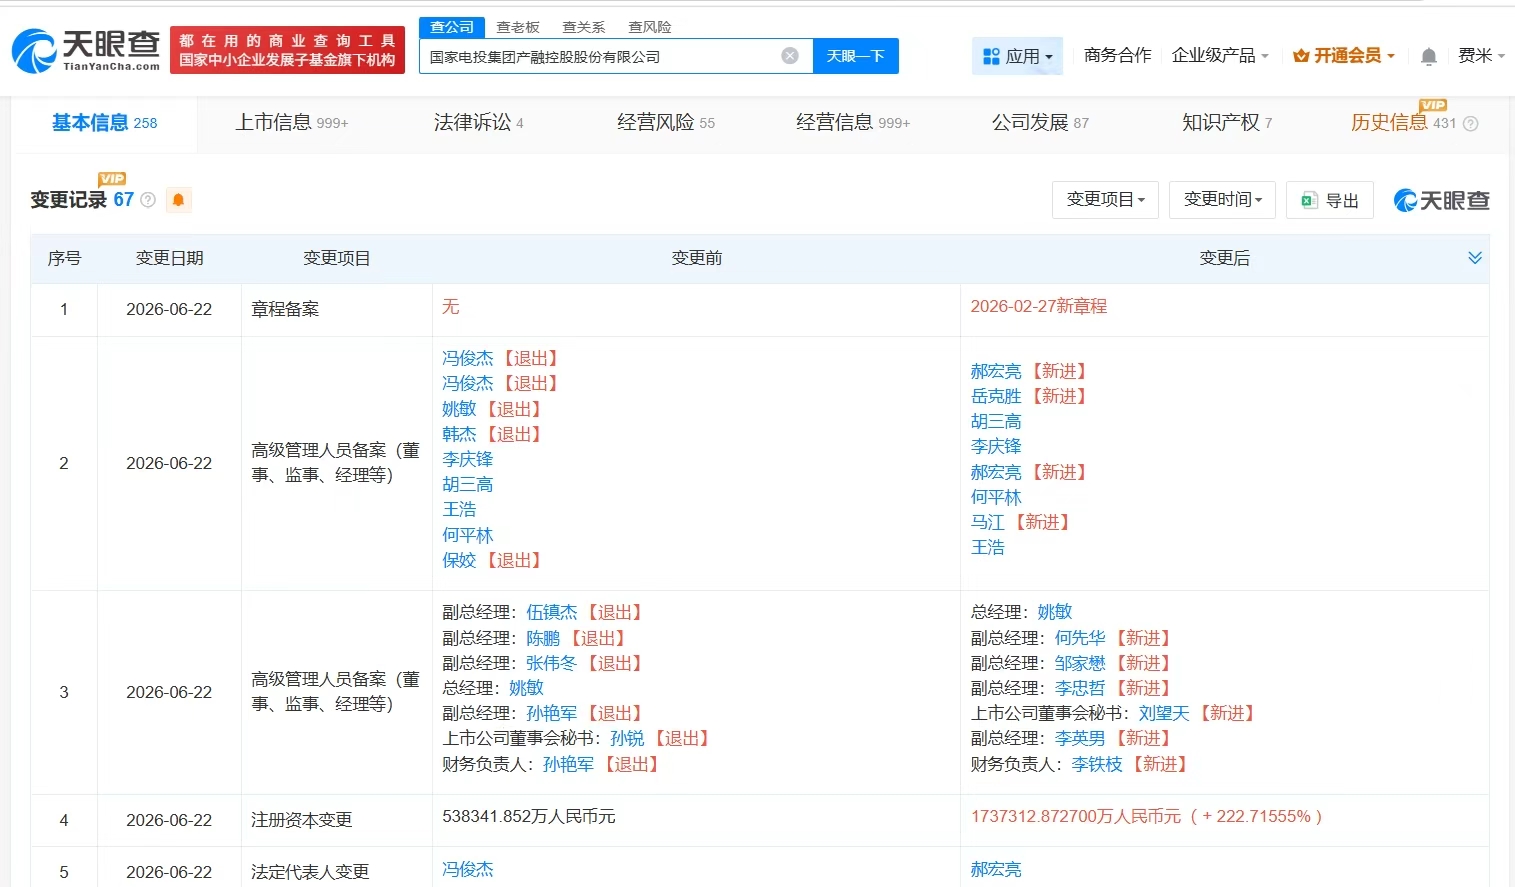
Task: Open 张伟冬 vice manager link
Action: pos(552,663)
